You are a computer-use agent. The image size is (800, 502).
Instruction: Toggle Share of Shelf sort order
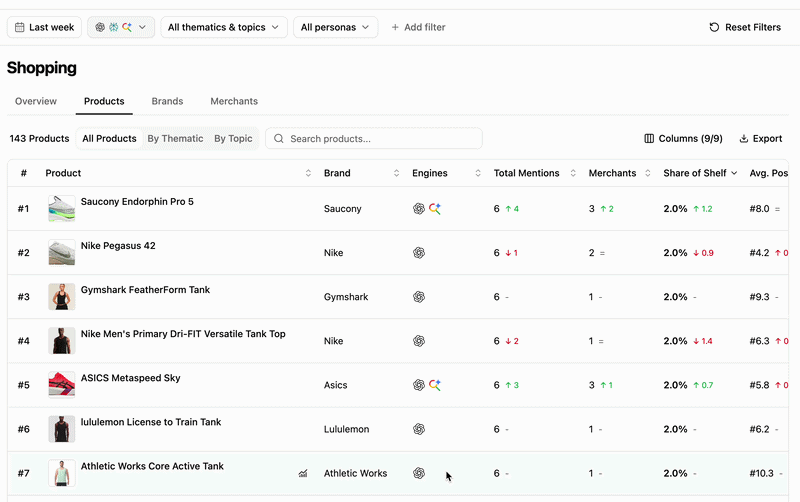(700, 173)
